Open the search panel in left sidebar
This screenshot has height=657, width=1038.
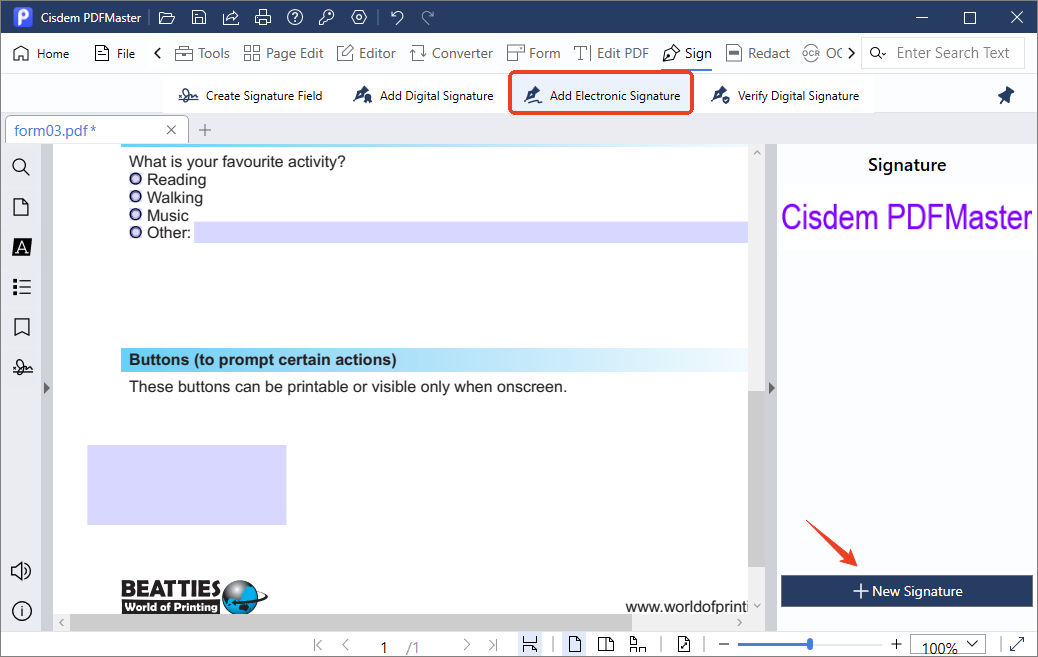pos(21,167)
